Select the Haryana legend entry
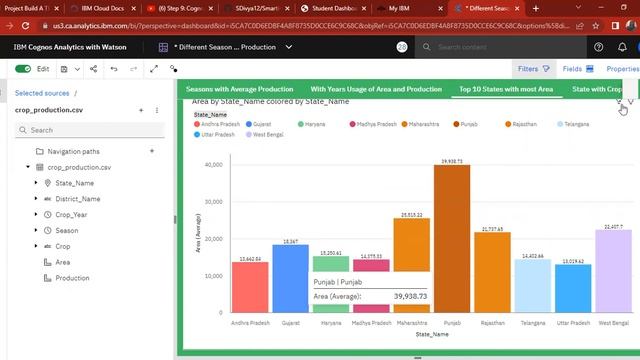The height and width of the screenshot is (360, 640). [311, 124]
